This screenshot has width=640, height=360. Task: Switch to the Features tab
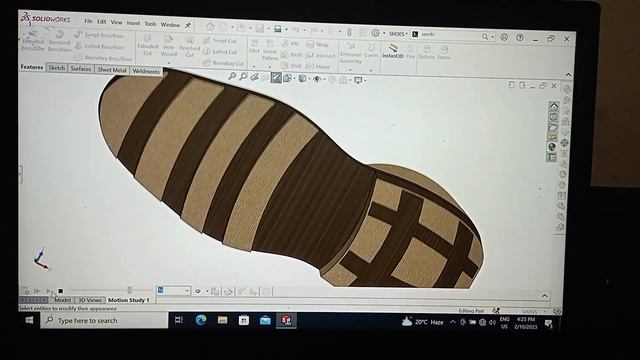(32, 67)
